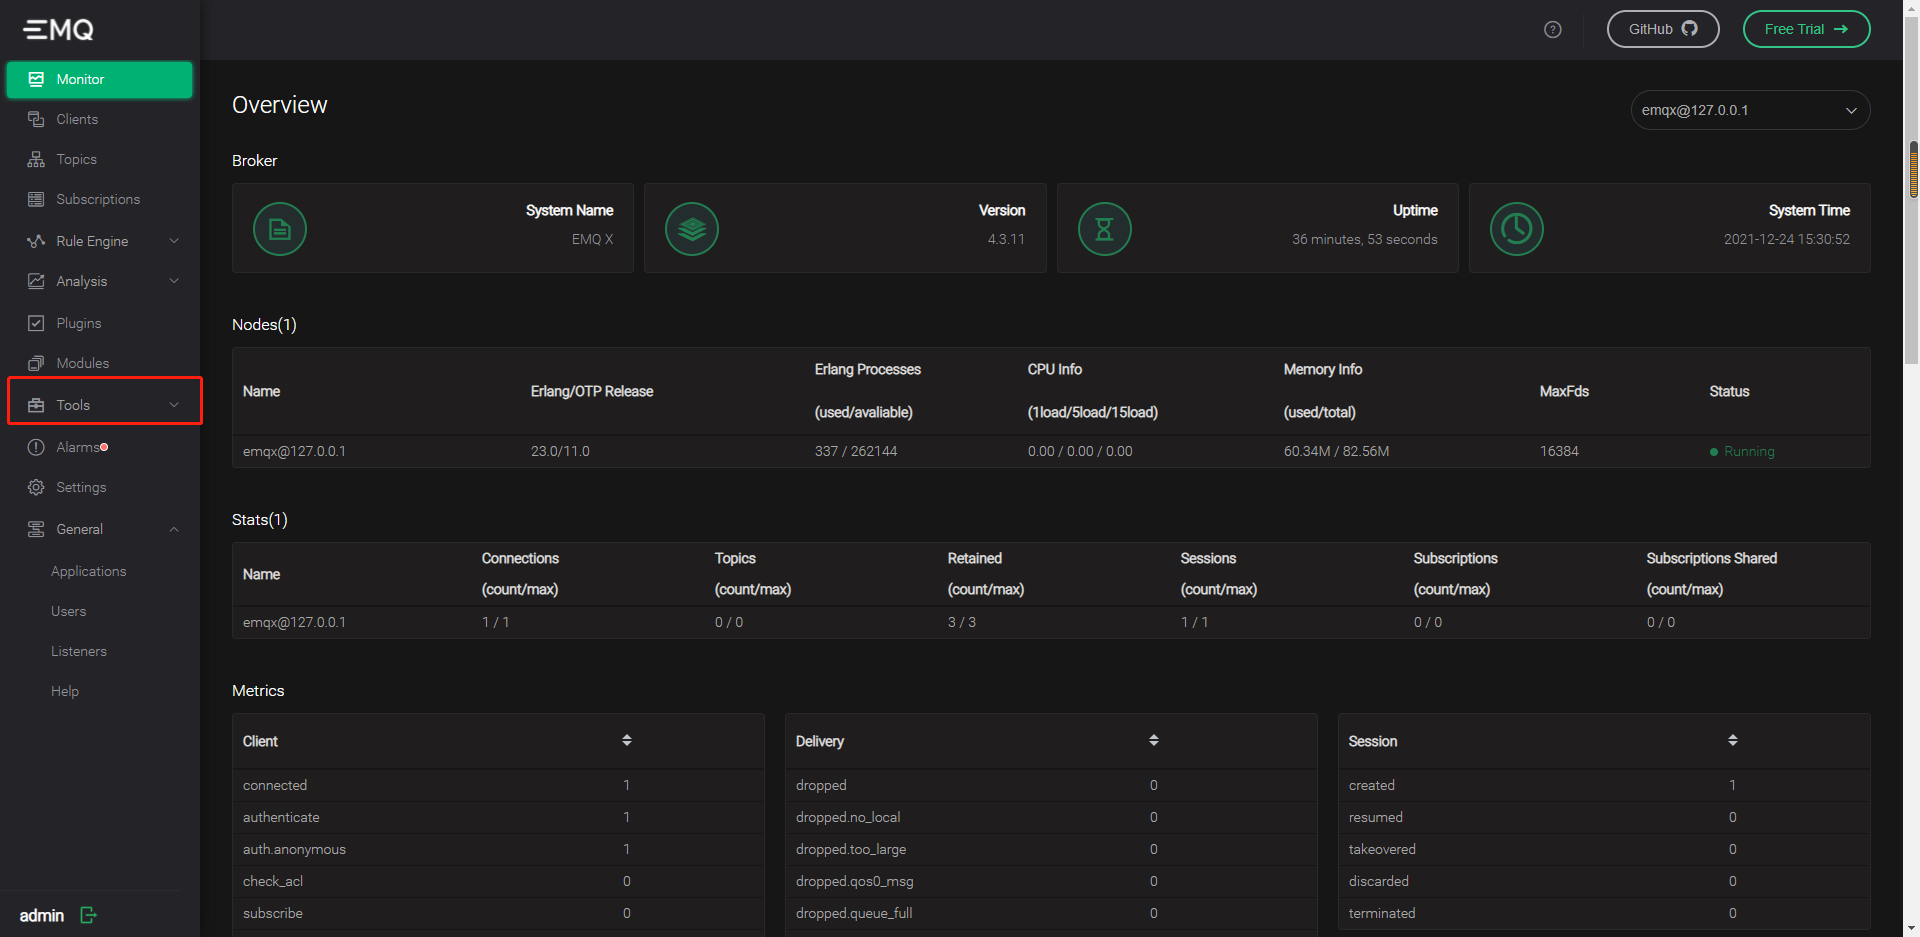1920x937 pixels.
Task: Click the Running status of the node
Action: pyautogui.click(x=1742, y=451)
